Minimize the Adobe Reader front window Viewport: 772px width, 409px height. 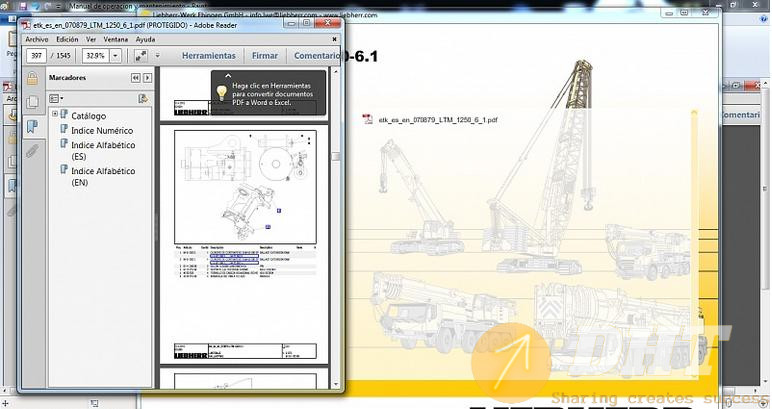click(291, 23)
